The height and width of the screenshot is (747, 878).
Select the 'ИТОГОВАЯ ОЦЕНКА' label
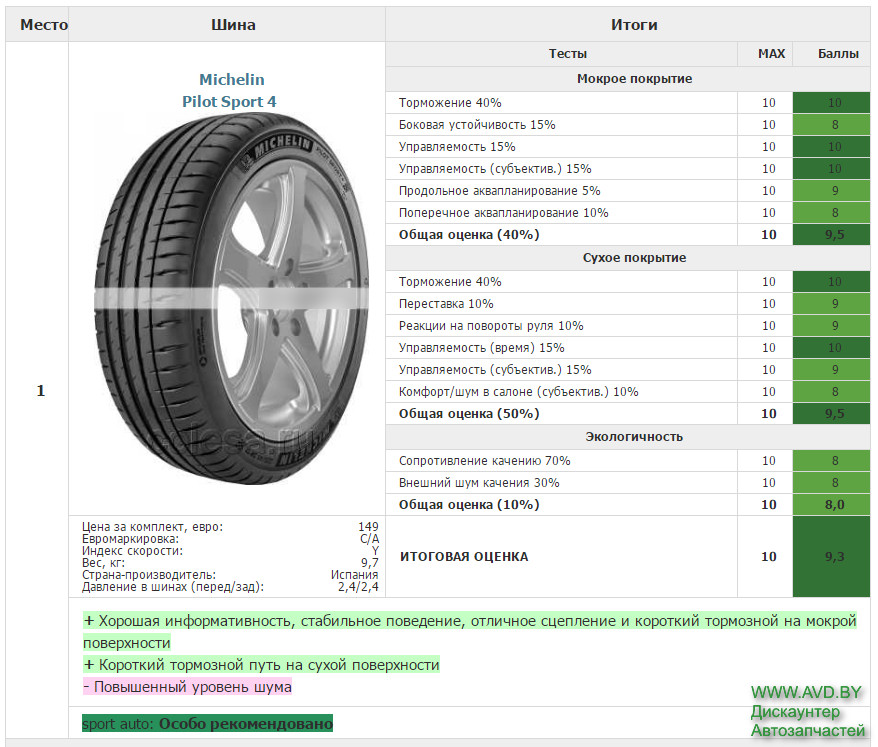tap(464, 557)
